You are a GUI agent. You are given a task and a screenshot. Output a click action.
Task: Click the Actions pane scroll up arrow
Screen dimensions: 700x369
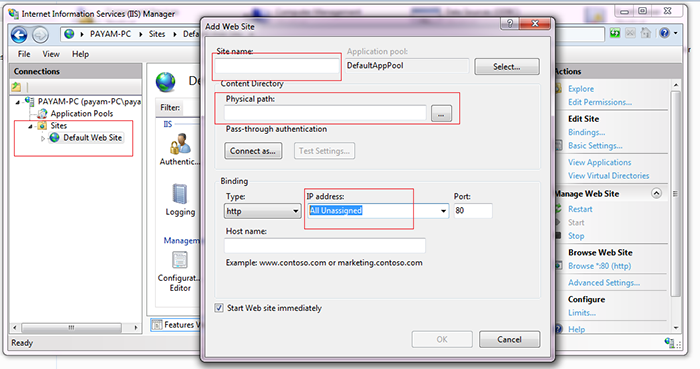click(x=675, y=85)
